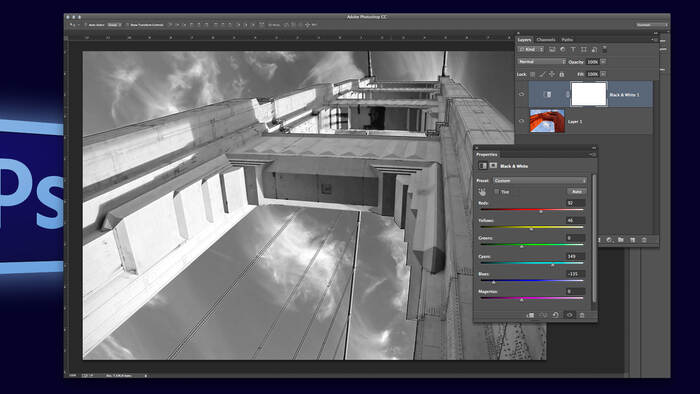The image size is (700, 394).
Task: Select the Masks icon in Properties panel
Action: [493, 166]
